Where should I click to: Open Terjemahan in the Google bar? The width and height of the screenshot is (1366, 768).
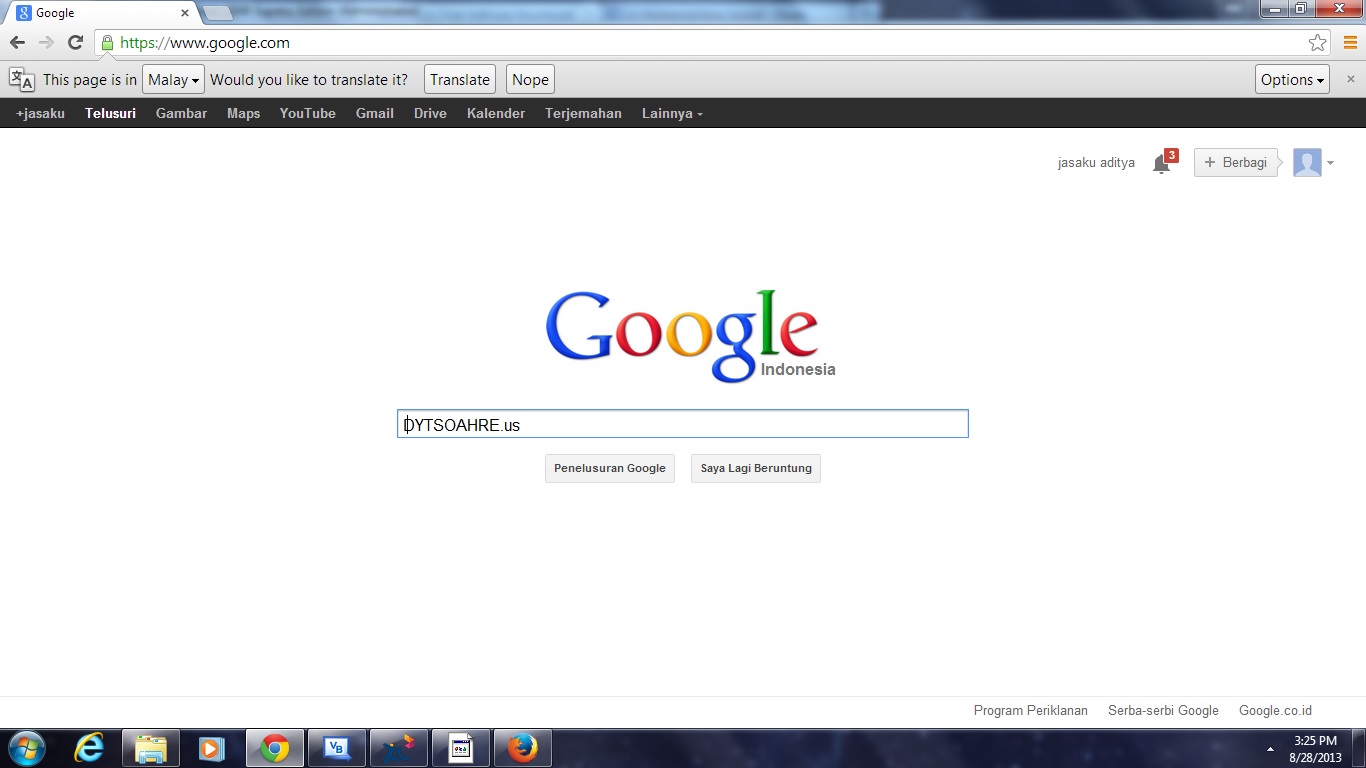(583, 113)
